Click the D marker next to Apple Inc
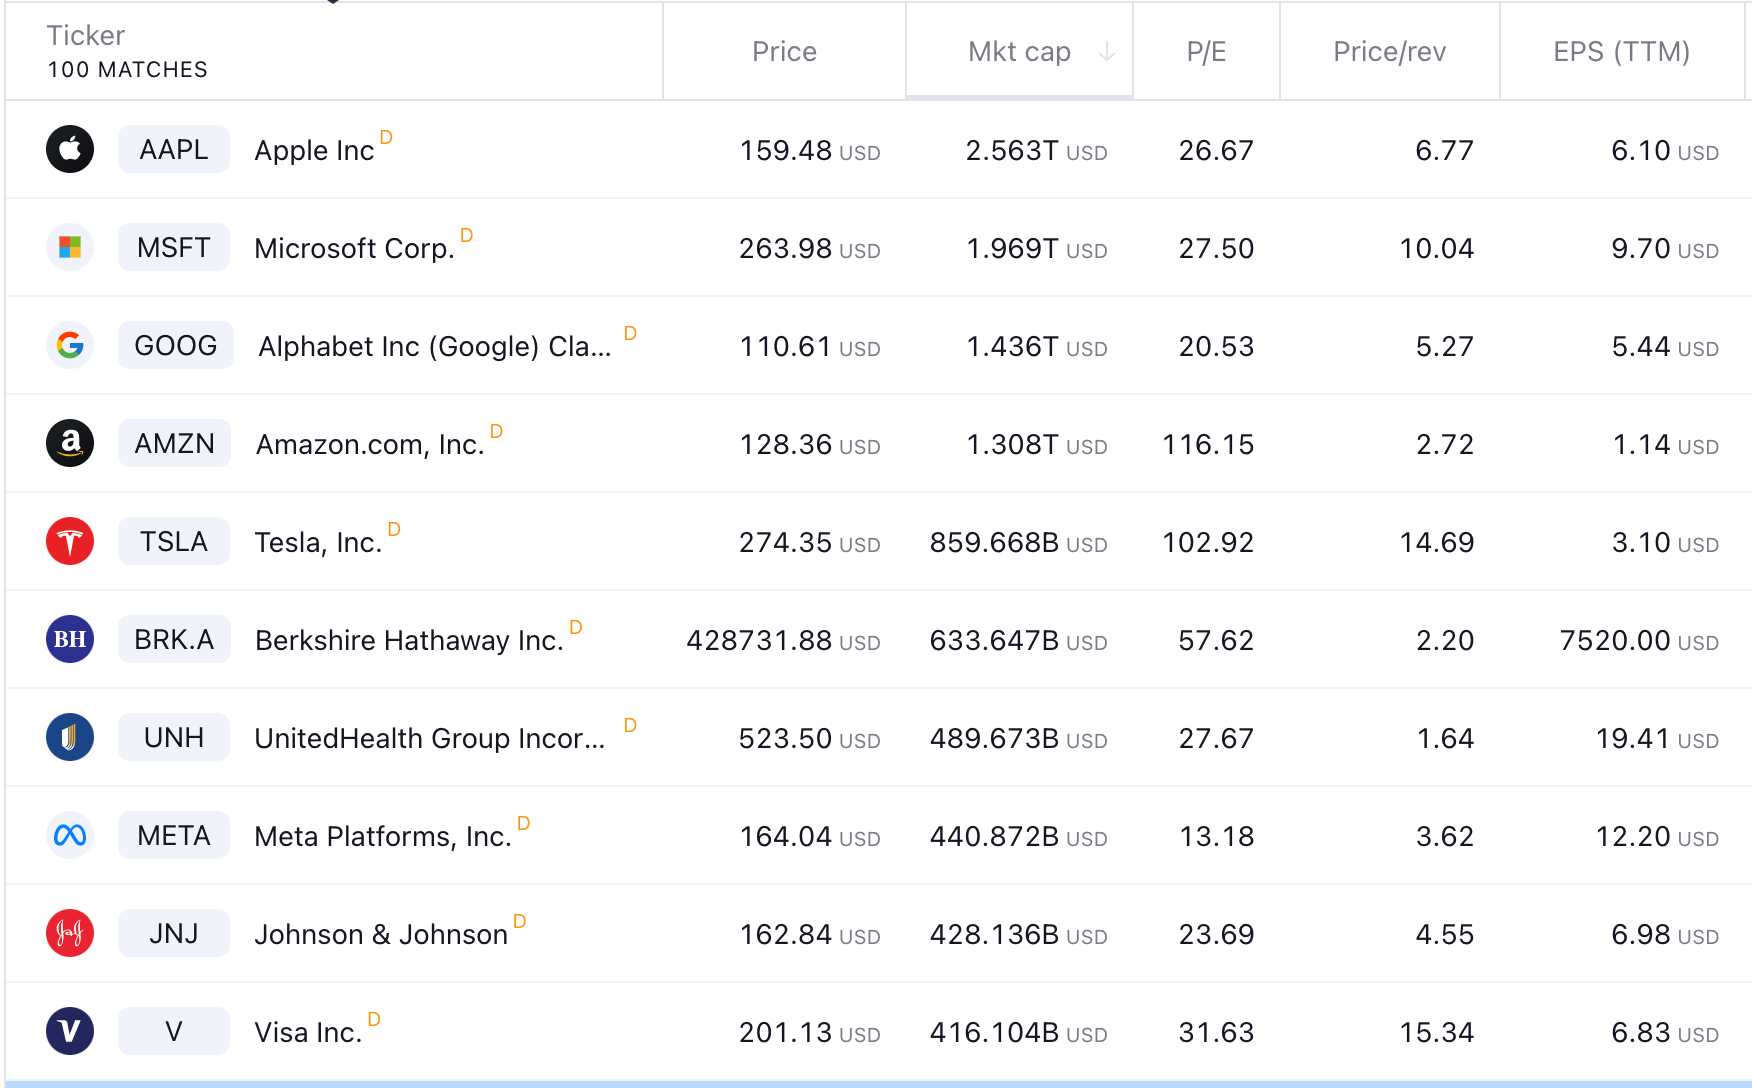The height and width of the screenshot is (1088, 1752). (x=386, y=137)
